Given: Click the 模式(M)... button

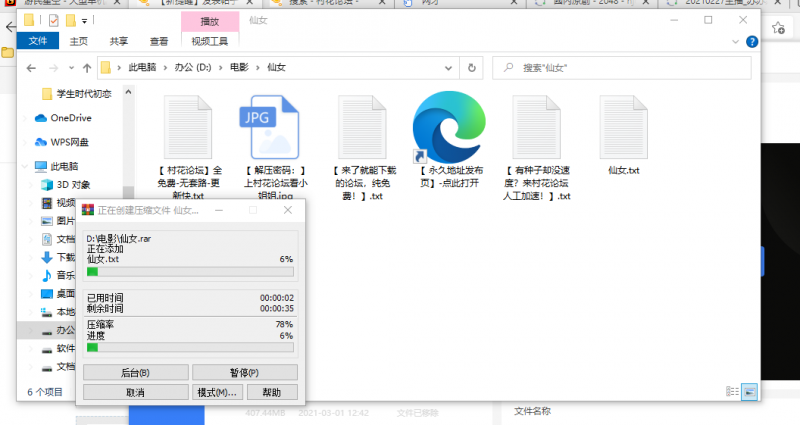Looking at the screenshot, I should pos(219,392).
